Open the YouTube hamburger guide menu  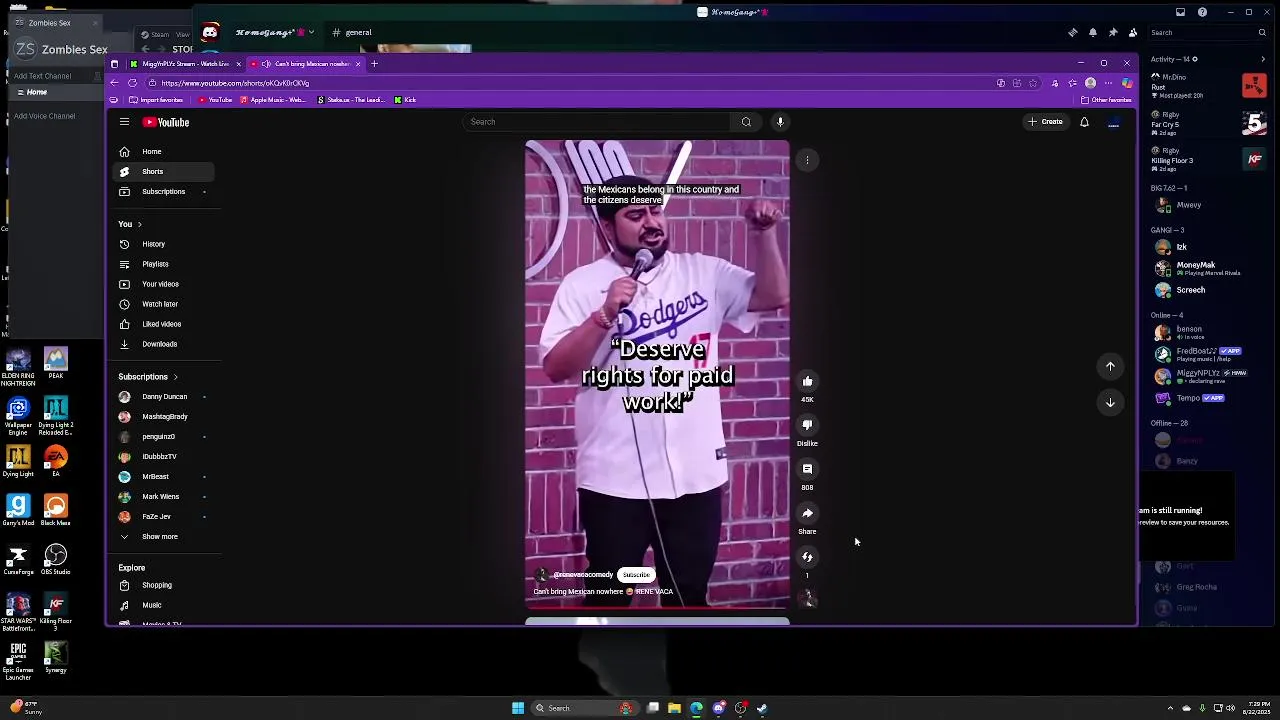pyautogui.click(x=124, y=122)
